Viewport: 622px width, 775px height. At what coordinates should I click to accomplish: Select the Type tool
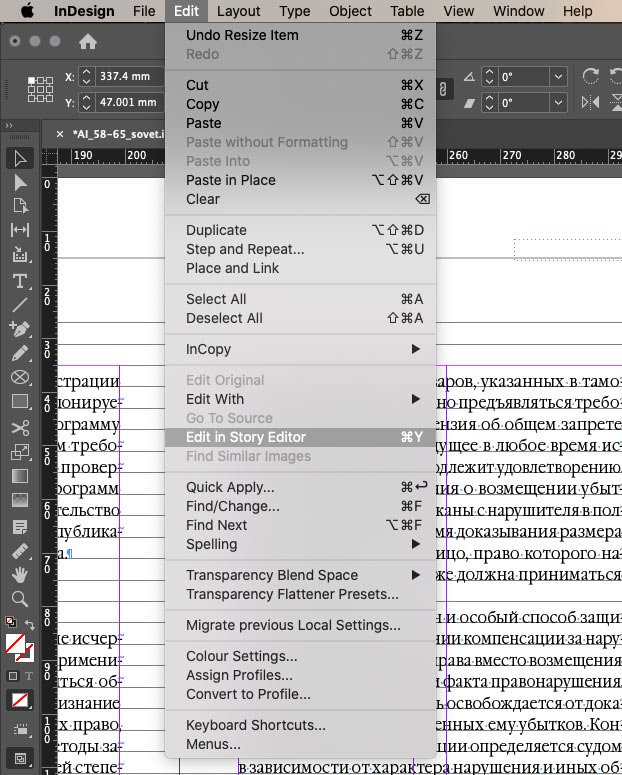(x=20, y=281)
